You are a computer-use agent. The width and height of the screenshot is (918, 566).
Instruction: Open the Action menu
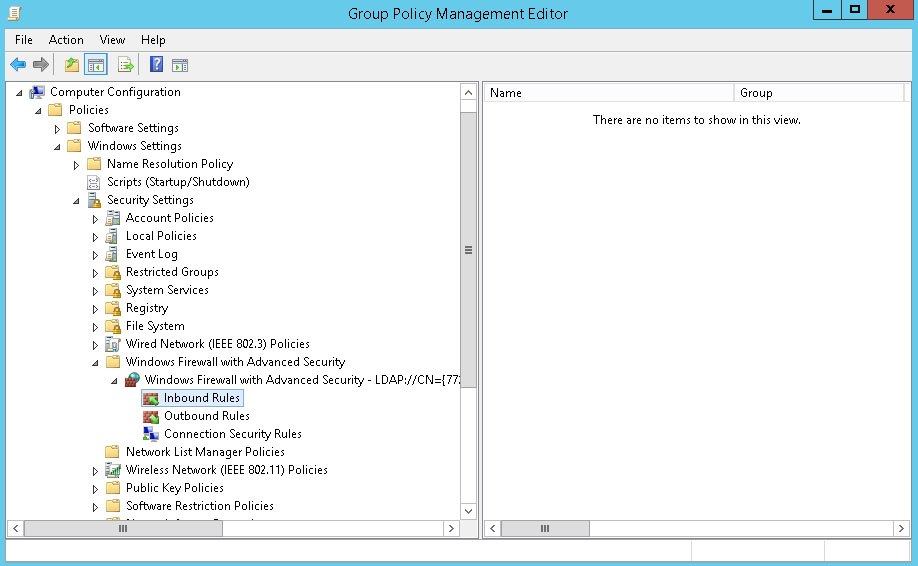pos(66,40)
